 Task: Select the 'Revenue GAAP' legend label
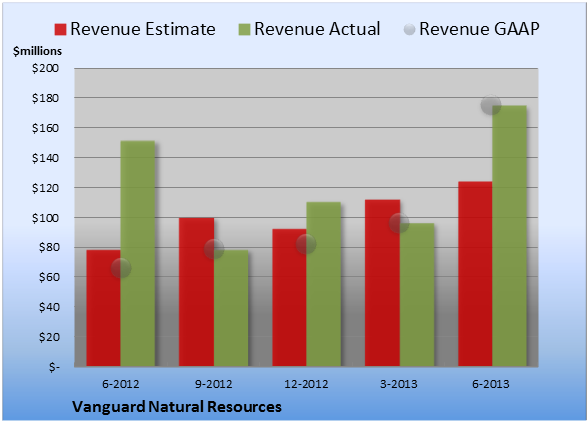tap(479, 29)
